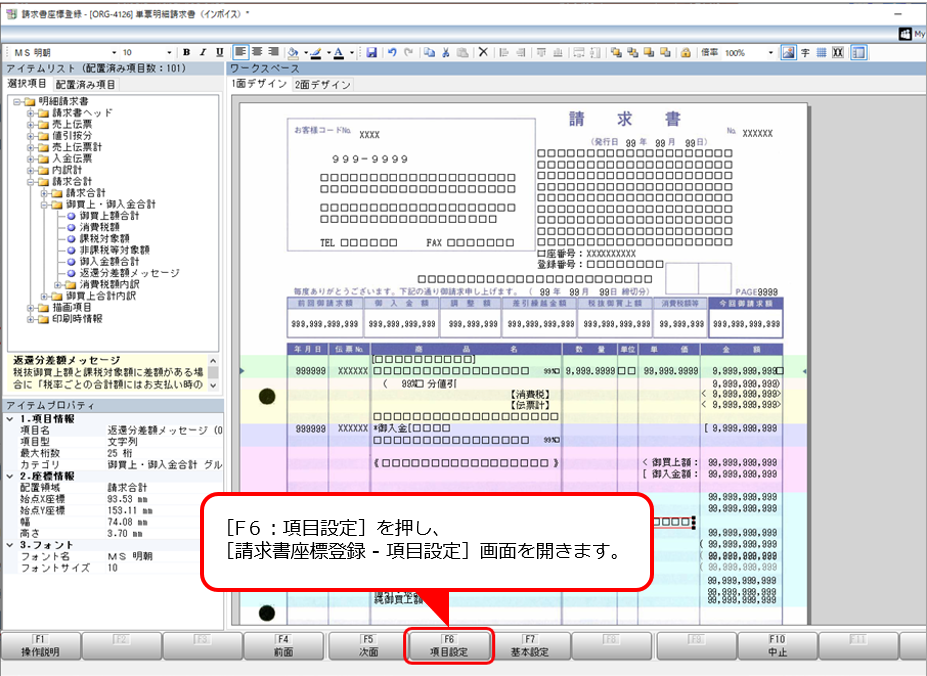Viewport: 927px width, 676px height.
Task: Click second layer-order icon in toolbar
Action: click(x=633, y=53)
